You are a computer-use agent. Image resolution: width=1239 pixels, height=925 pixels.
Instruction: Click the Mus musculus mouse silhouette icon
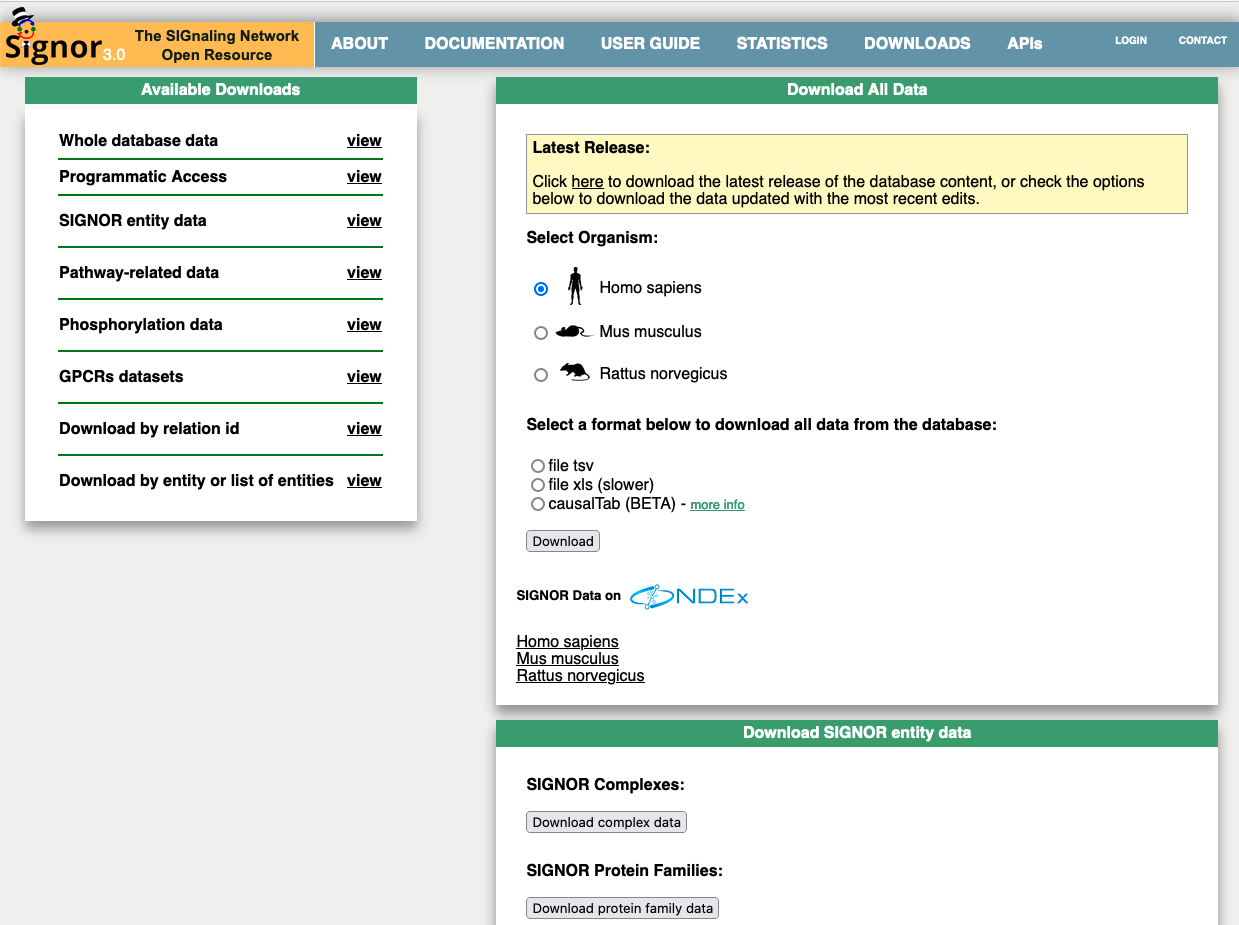coord(575,332)
